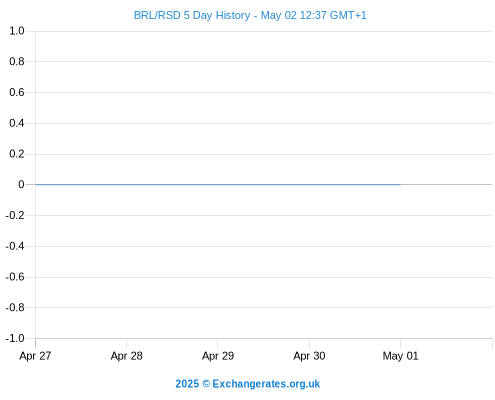Click the 0.2 y-axis label
The height and width of the screenshot is (400, 495).
(x=17, y=154)
